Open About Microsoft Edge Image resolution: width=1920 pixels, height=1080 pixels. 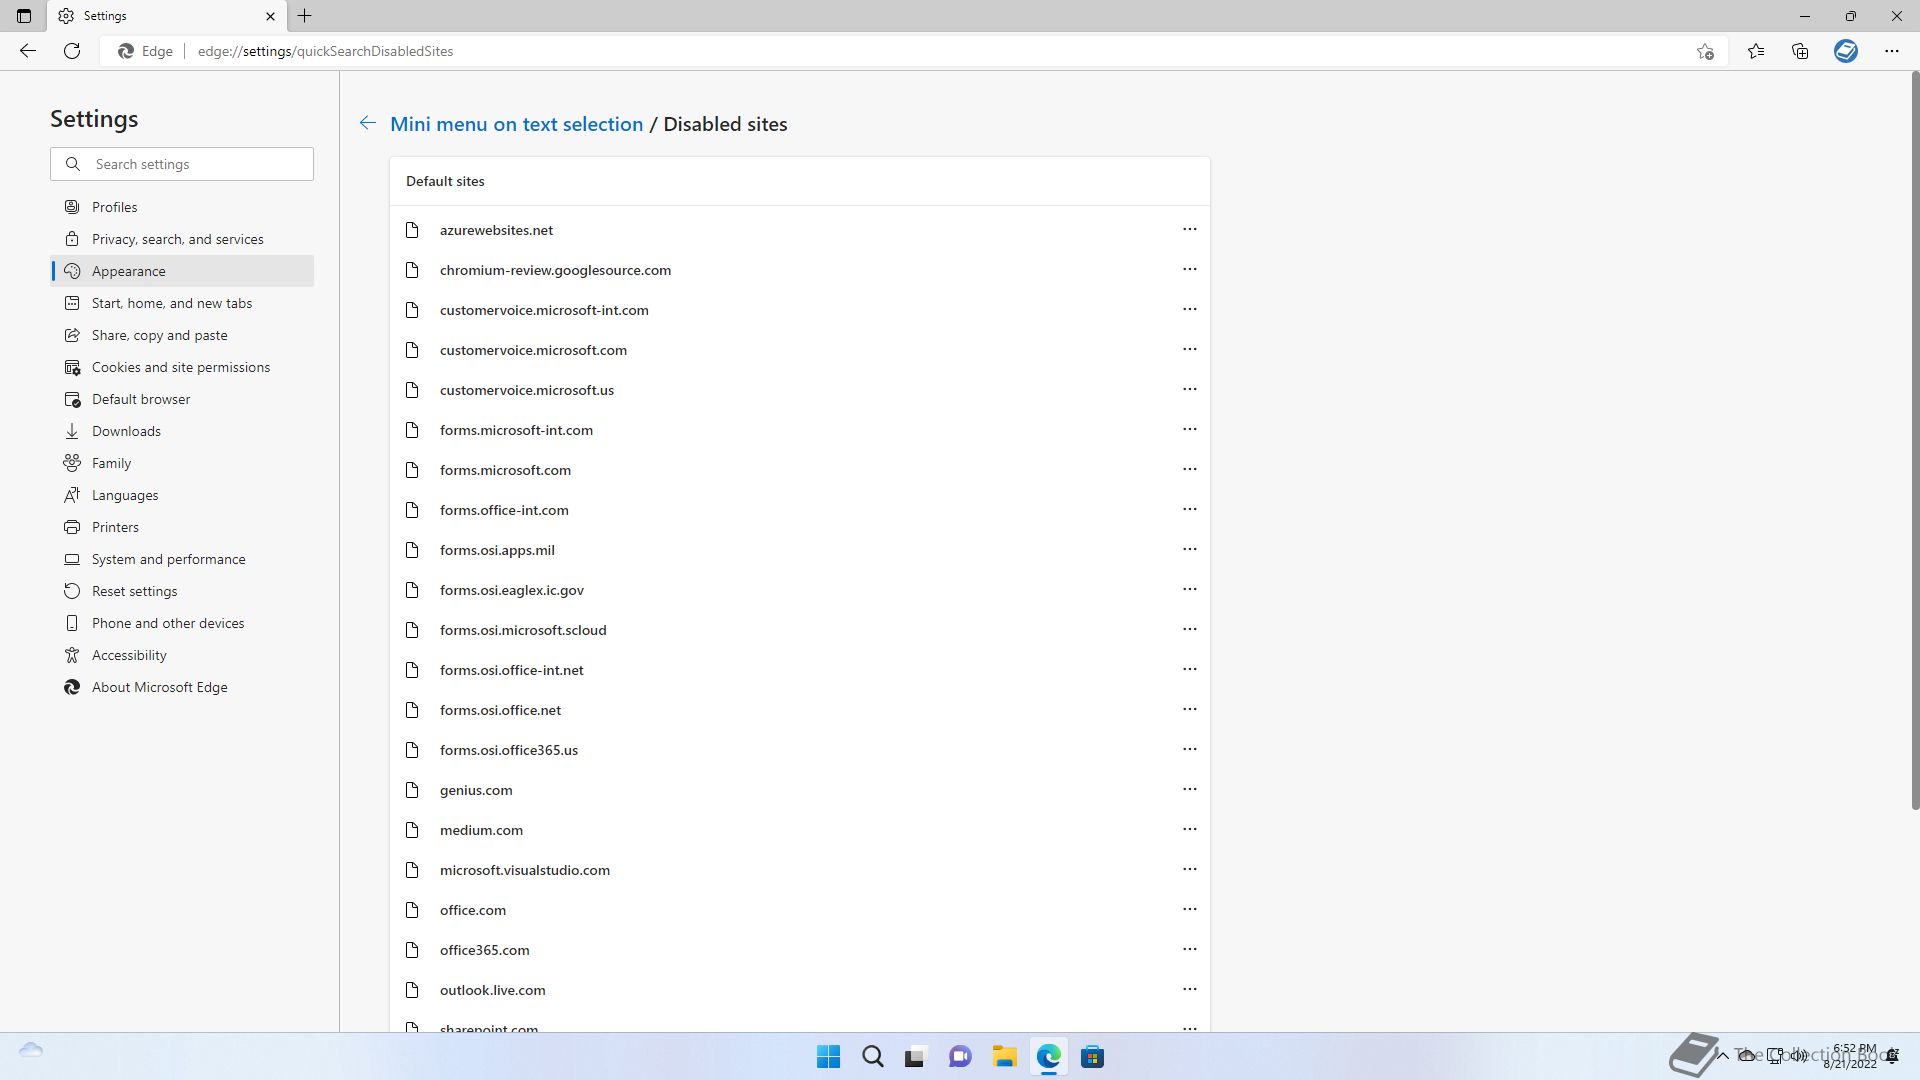(x=182, y=687)
